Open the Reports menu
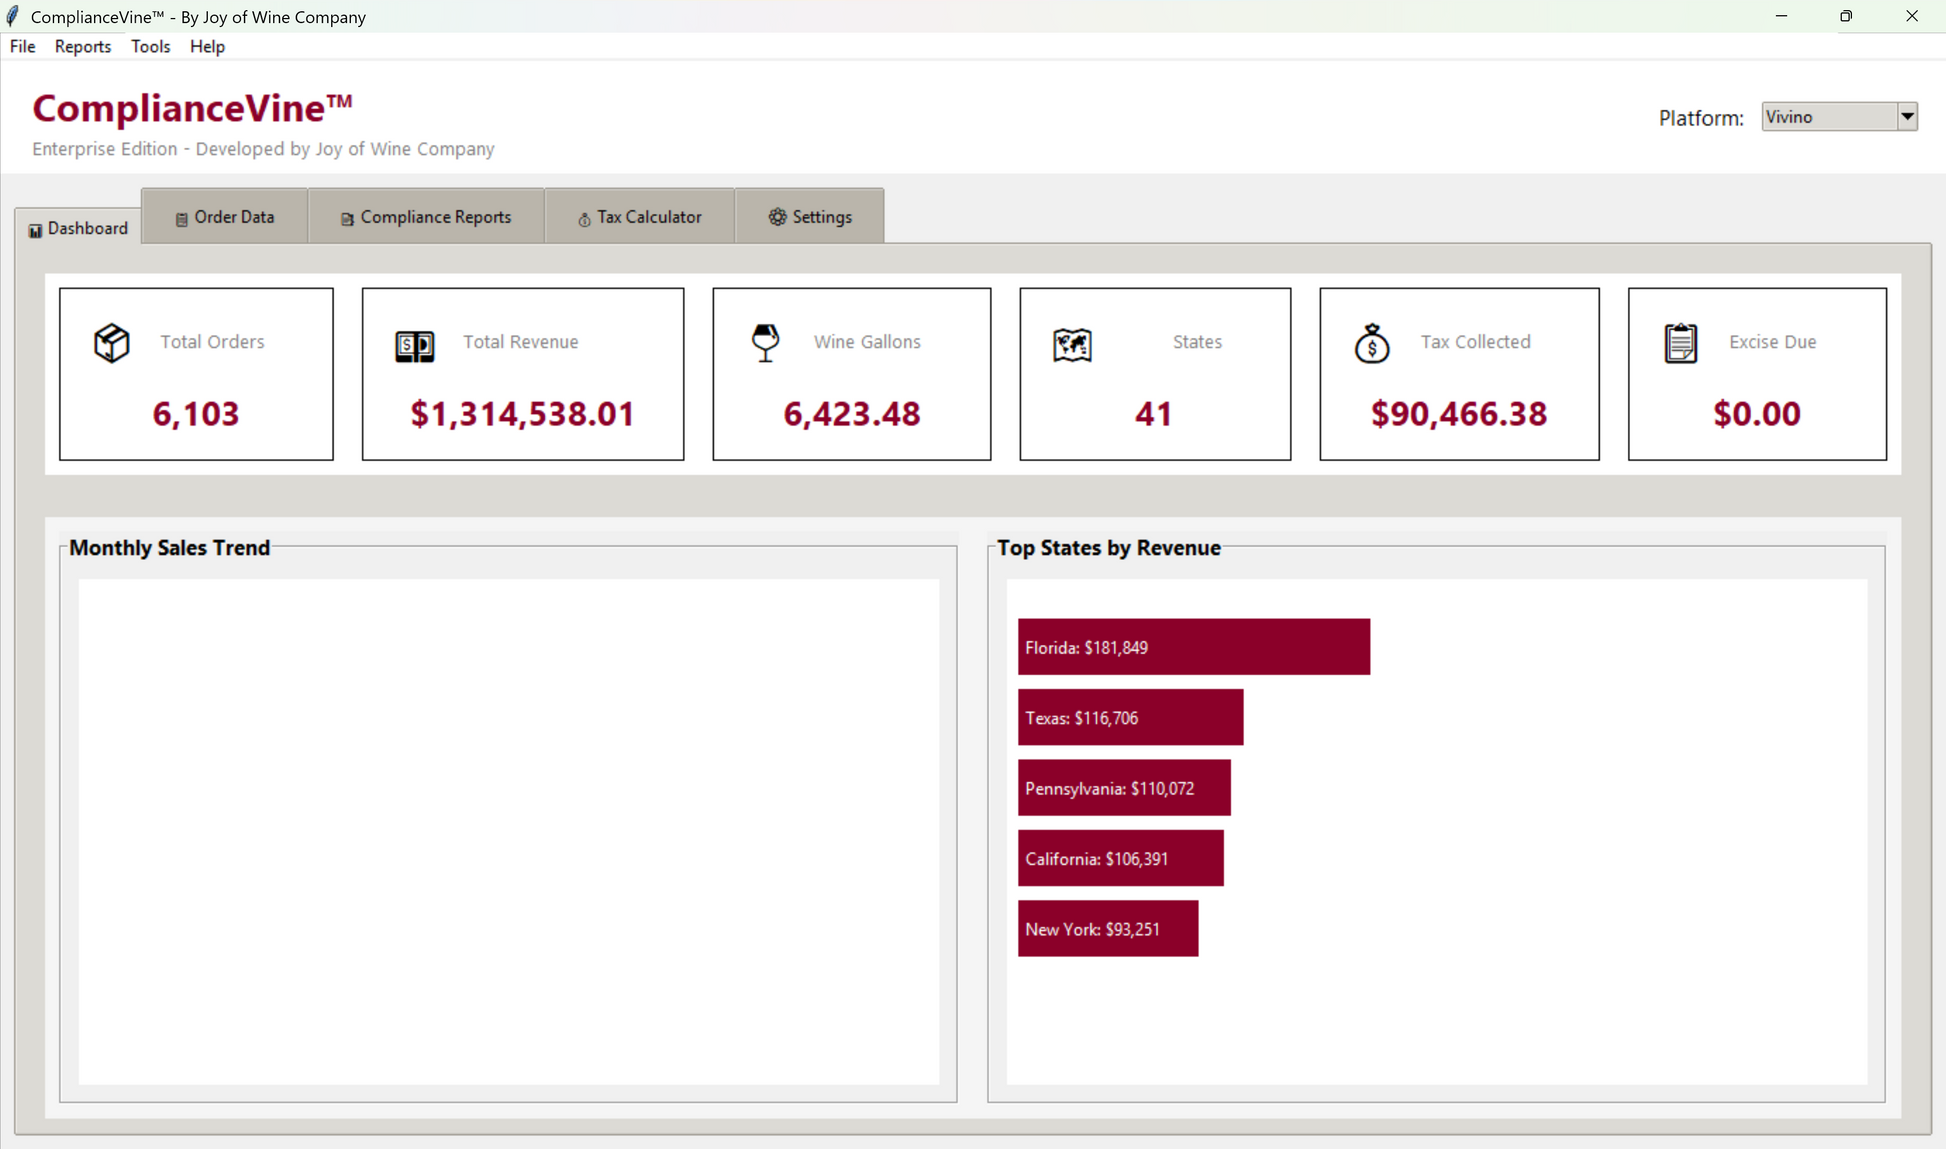Screen dimensions: 1946x1149 83,46
